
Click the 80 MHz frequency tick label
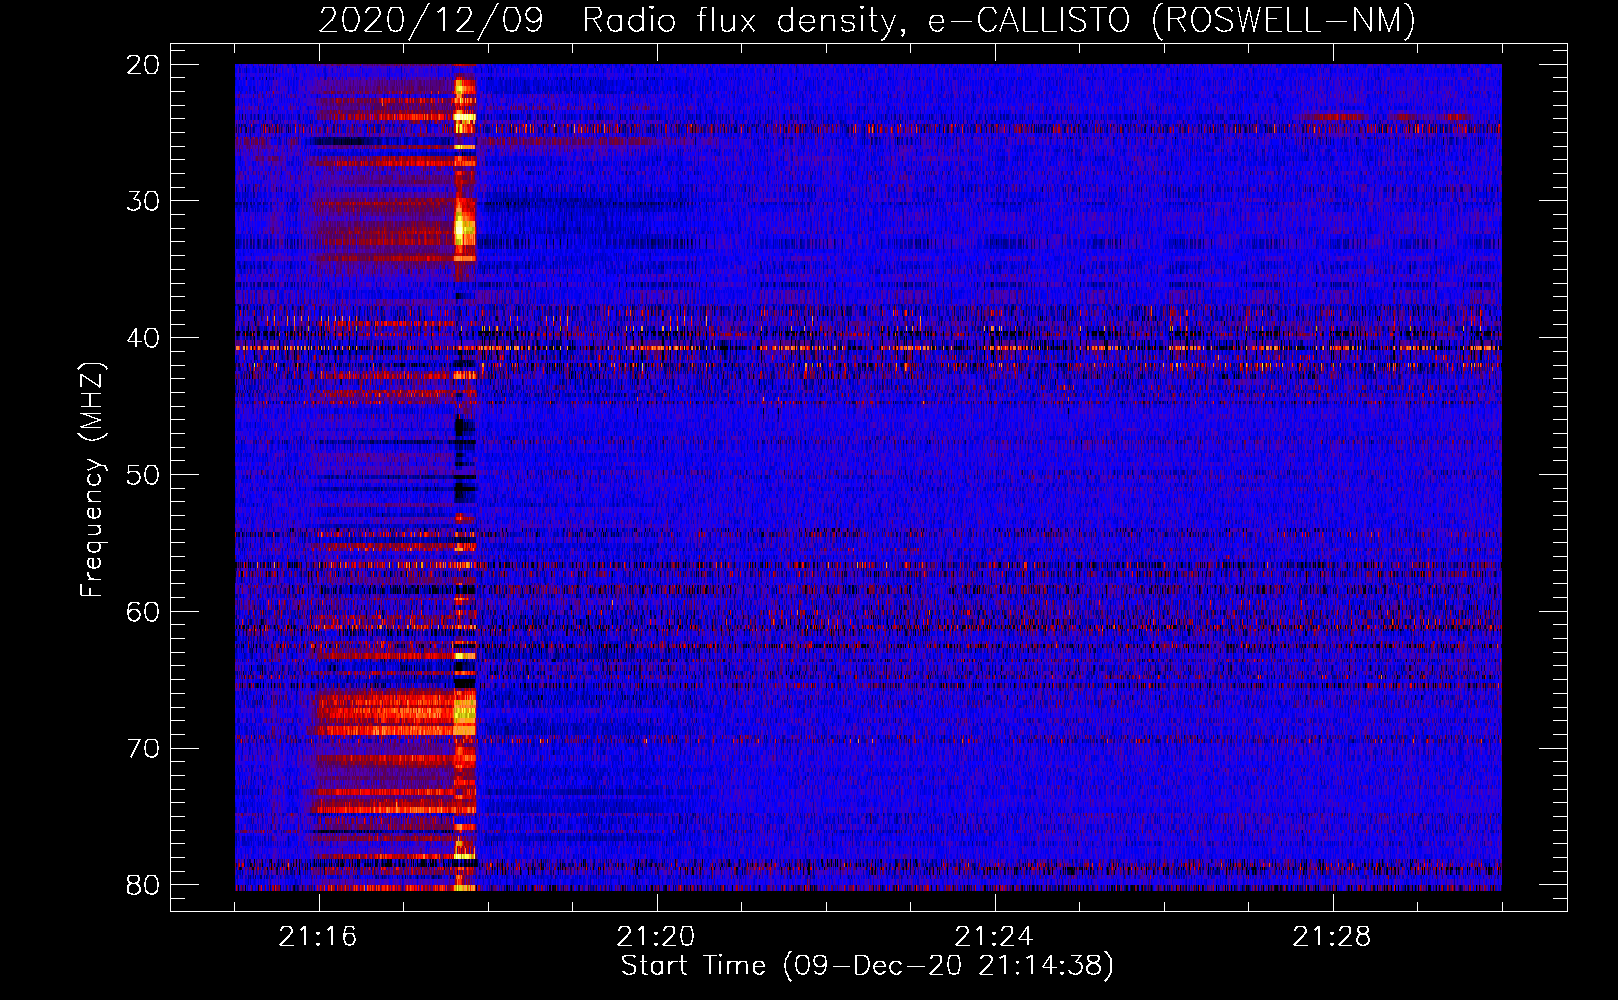coord(143,885)
